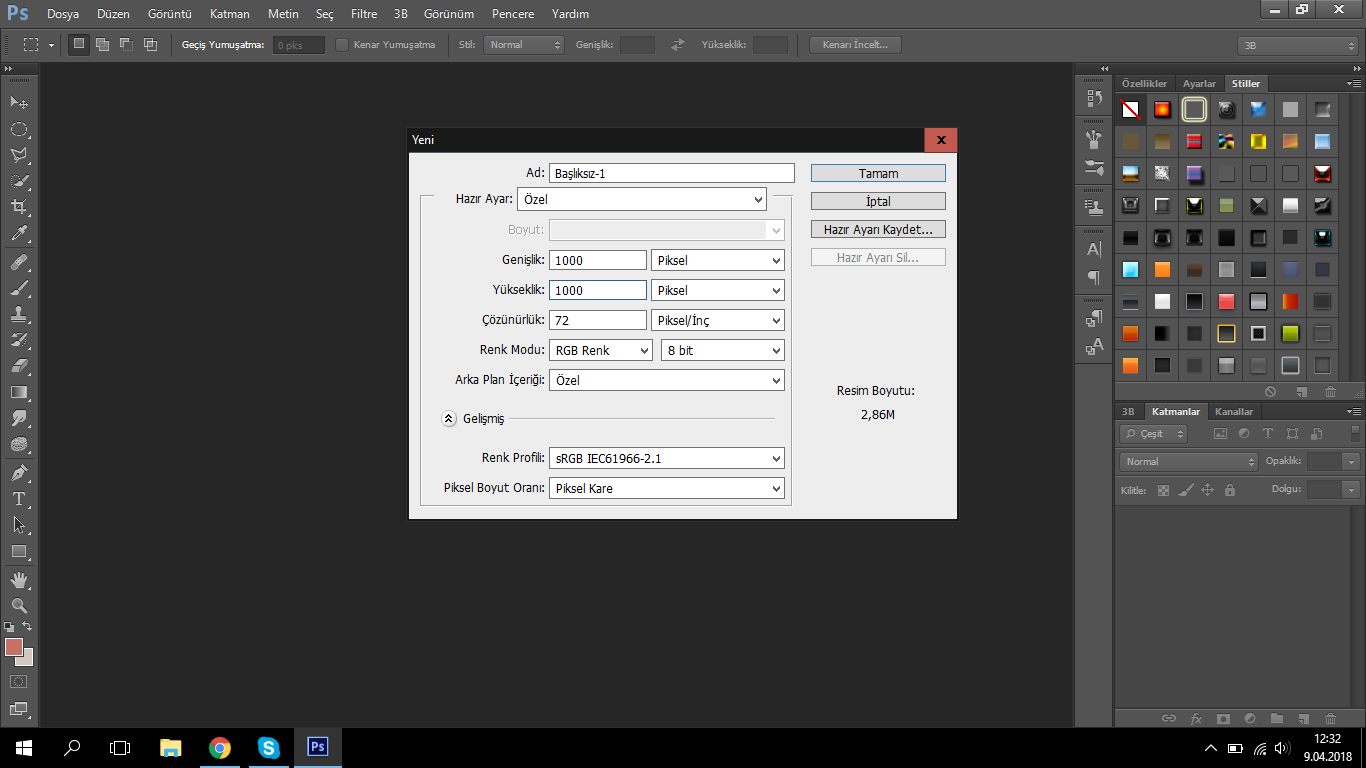Click the foreground color swatch
Viewport: 1366px width, 768px height.
click(14, 647)
